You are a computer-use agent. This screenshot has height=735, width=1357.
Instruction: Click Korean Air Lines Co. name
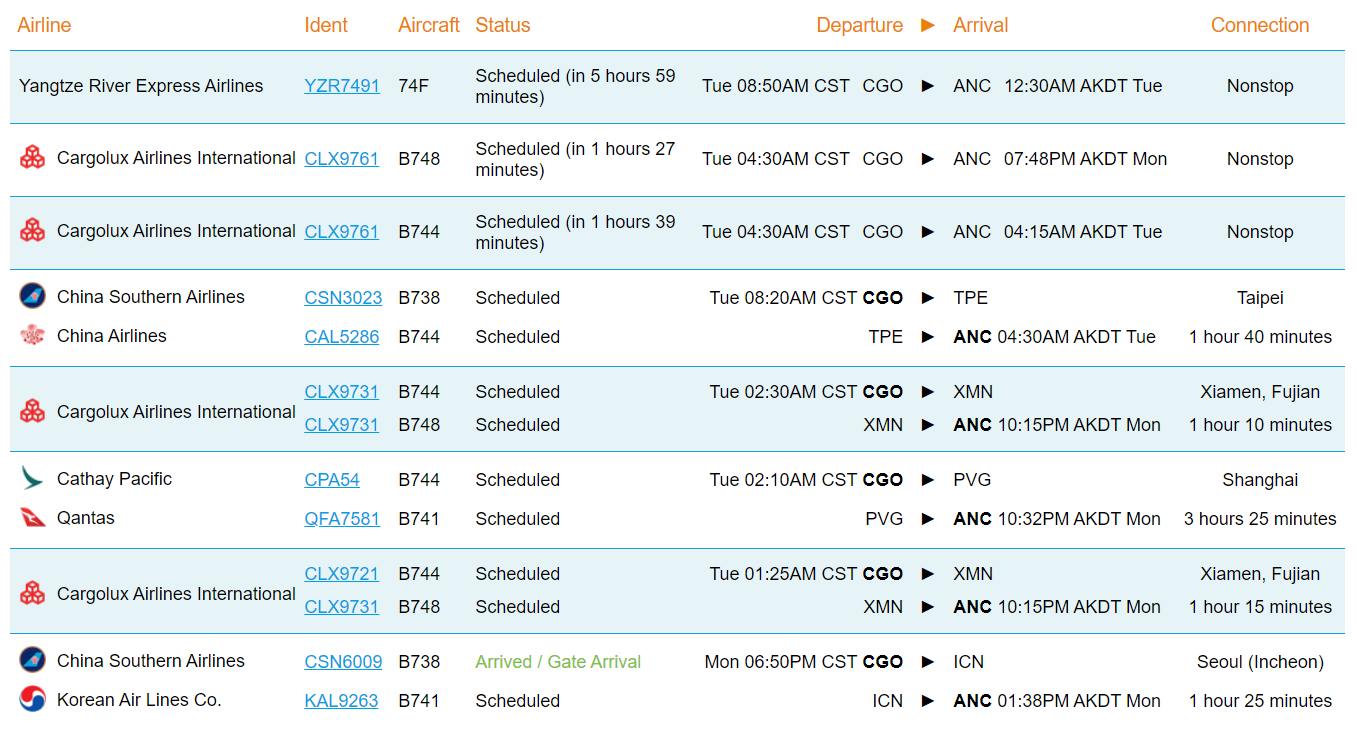click(x=139, y=700)
